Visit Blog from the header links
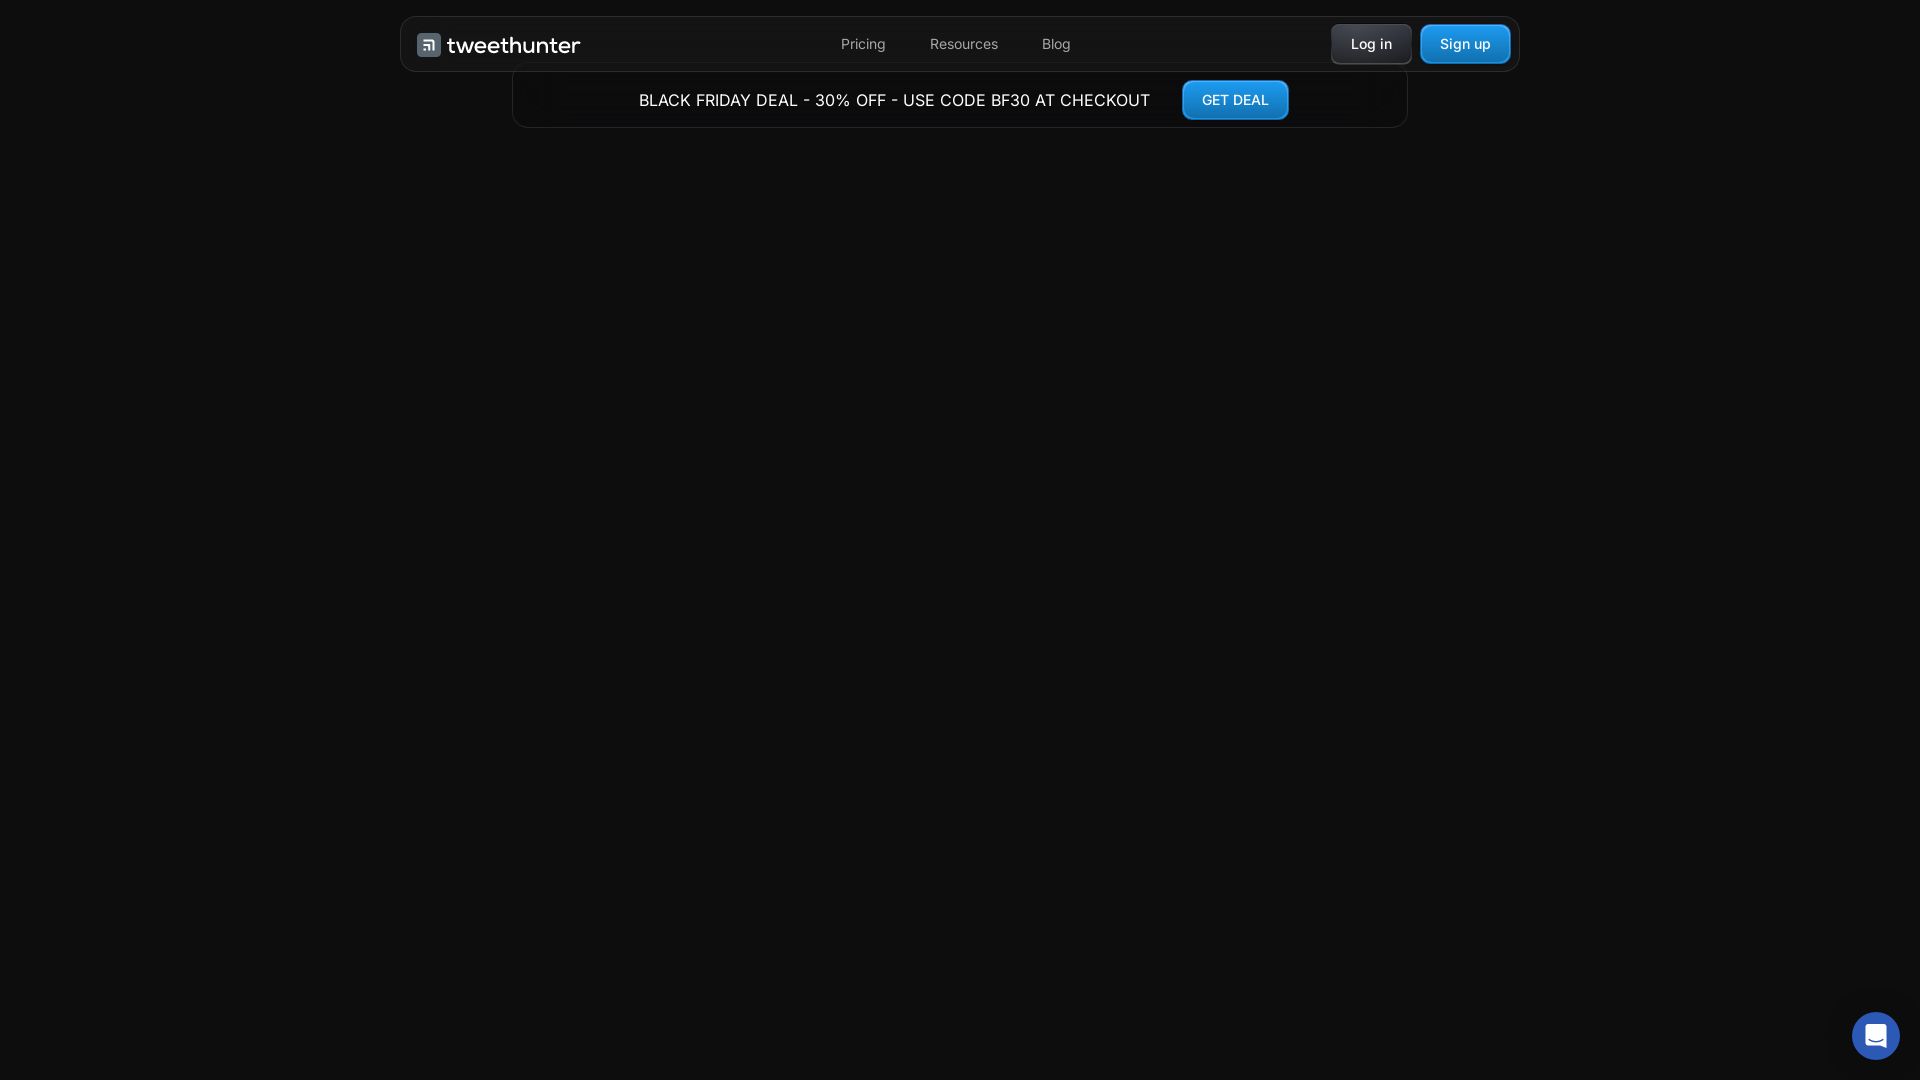 tap(1056, 44)
